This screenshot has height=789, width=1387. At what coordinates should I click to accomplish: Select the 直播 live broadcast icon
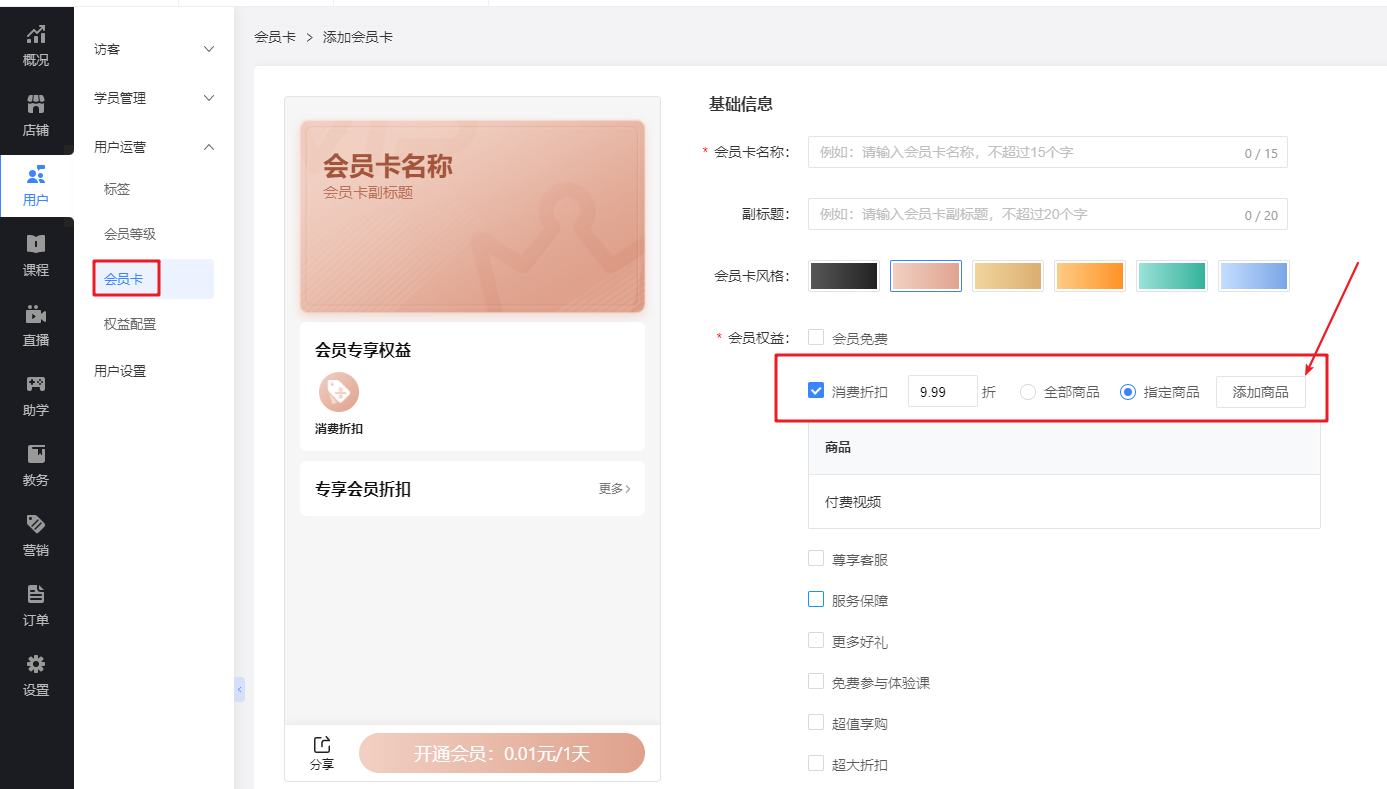point(36,314)
